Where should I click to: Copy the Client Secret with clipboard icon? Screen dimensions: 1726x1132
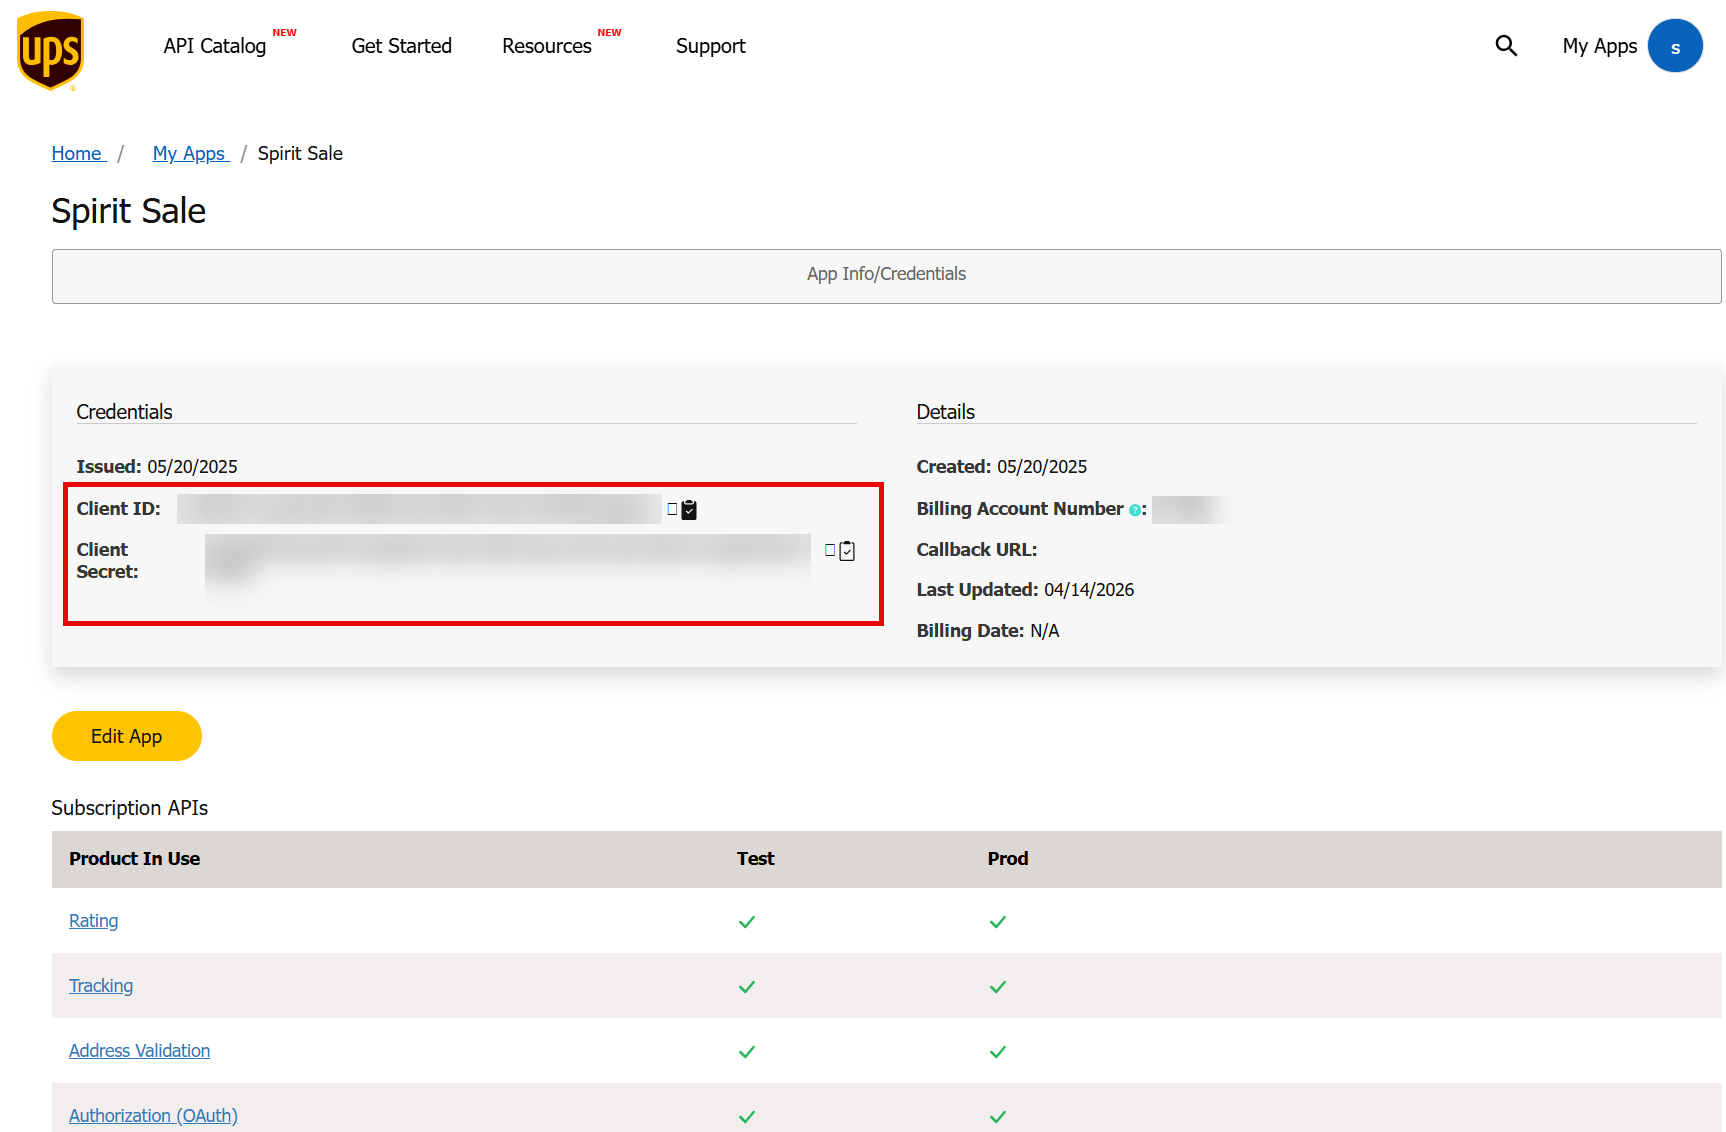click(x=847, y=551)
